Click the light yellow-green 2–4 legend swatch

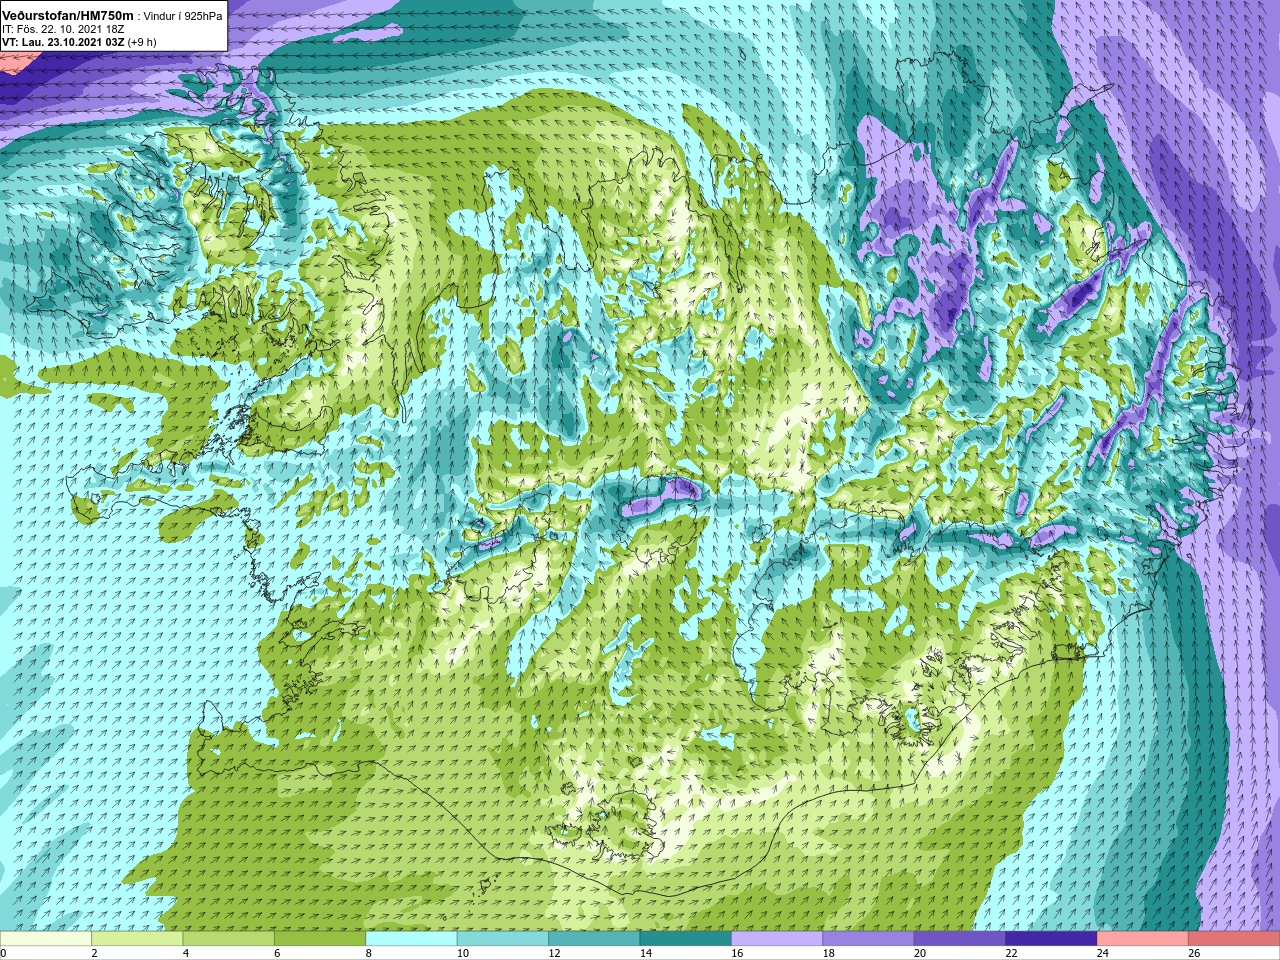(137, 939)
